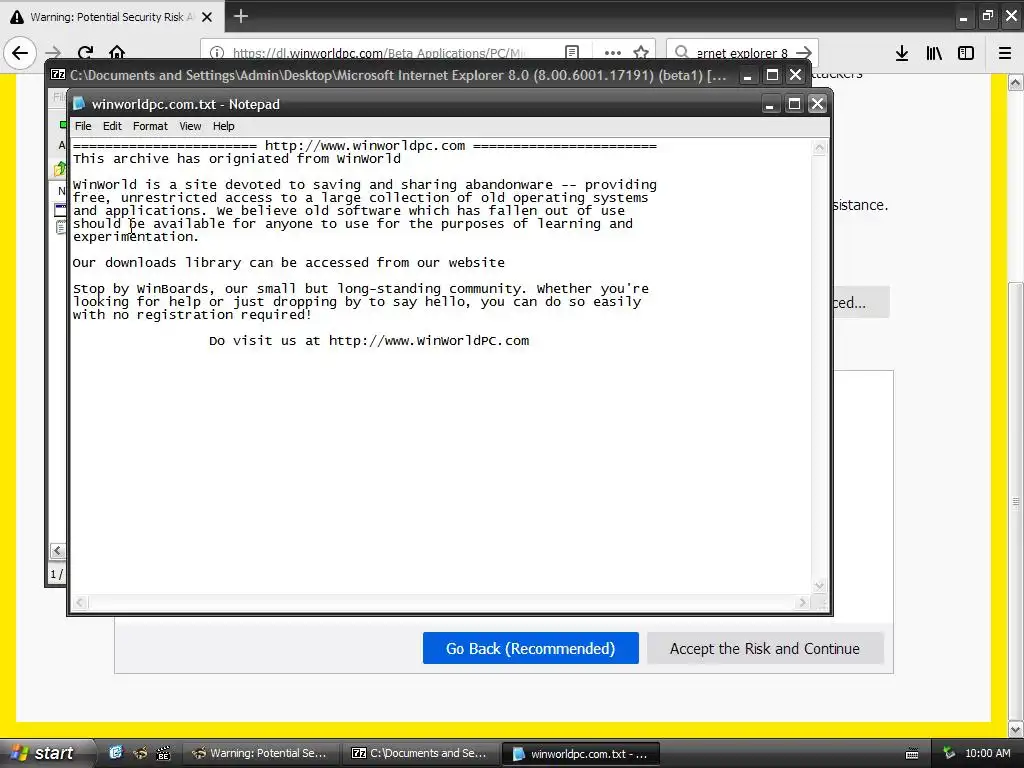The width and height of the screenshot is (1024, 768).
Task: Click 'Do visit us at http://www.WinWorldPC.com' line
Action: [x=369, y=340]
